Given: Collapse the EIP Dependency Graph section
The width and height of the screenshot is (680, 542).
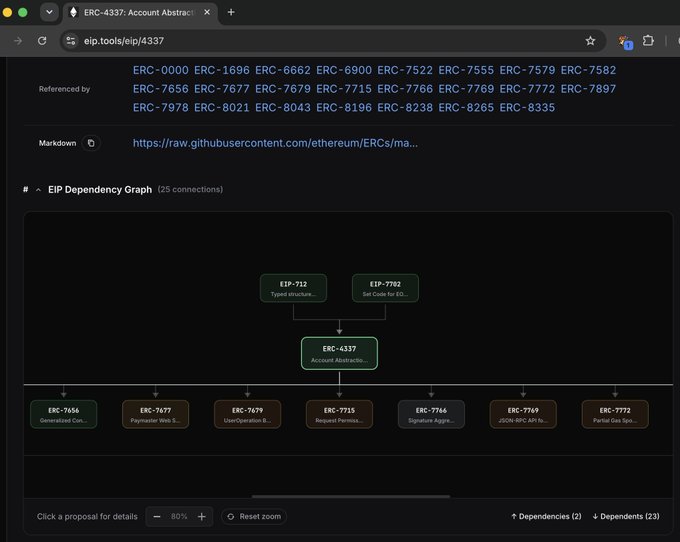Looking at the screenshot, I should (39, 189).
